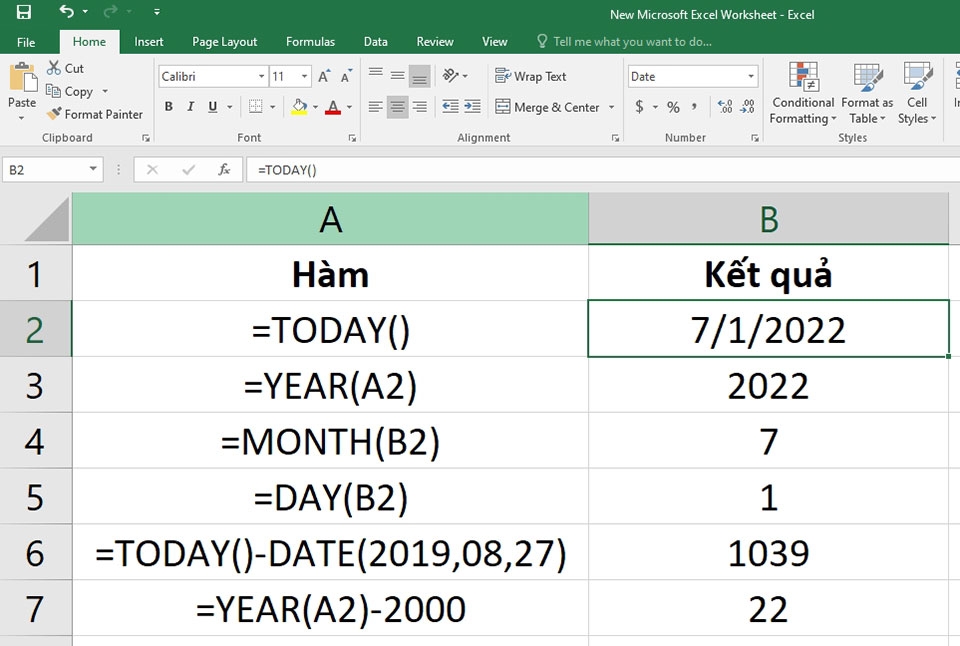960x646 pixels.
Task: Toggle Top Align
Action: tap(376, 75)
